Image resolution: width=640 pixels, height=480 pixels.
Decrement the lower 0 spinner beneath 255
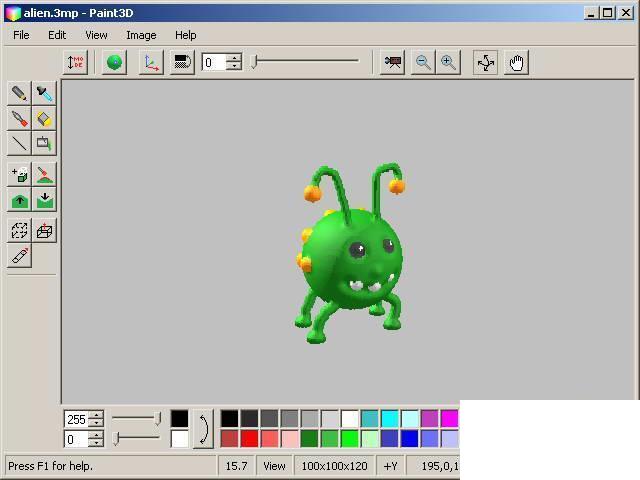pos(96,443)
